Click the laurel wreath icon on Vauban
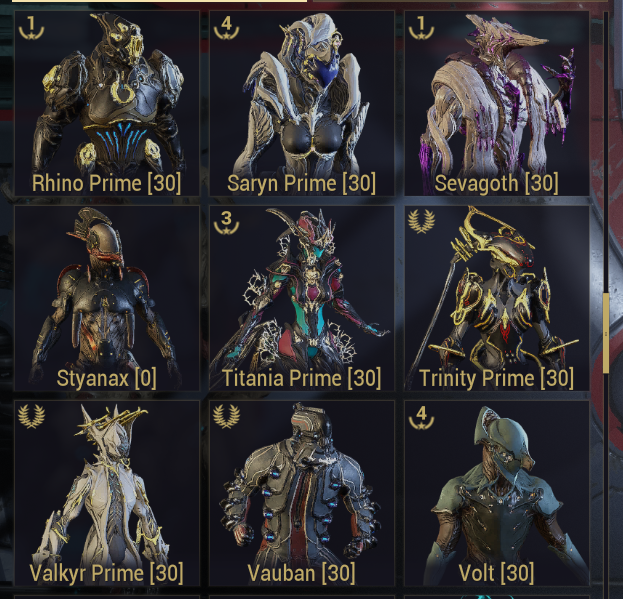Screen dimensions: 623x599 click(226, 416)
